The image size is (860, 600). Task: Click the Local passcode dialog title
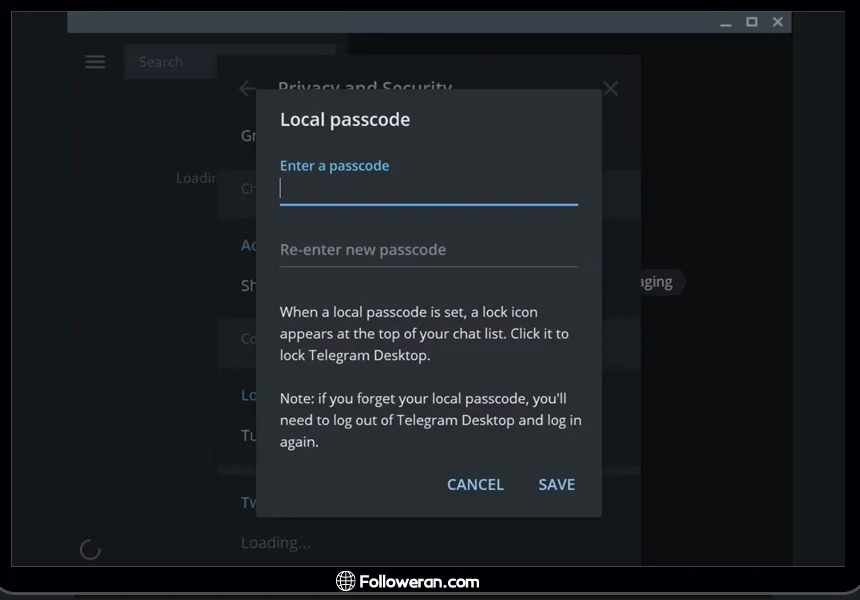(x=345, y=120)
